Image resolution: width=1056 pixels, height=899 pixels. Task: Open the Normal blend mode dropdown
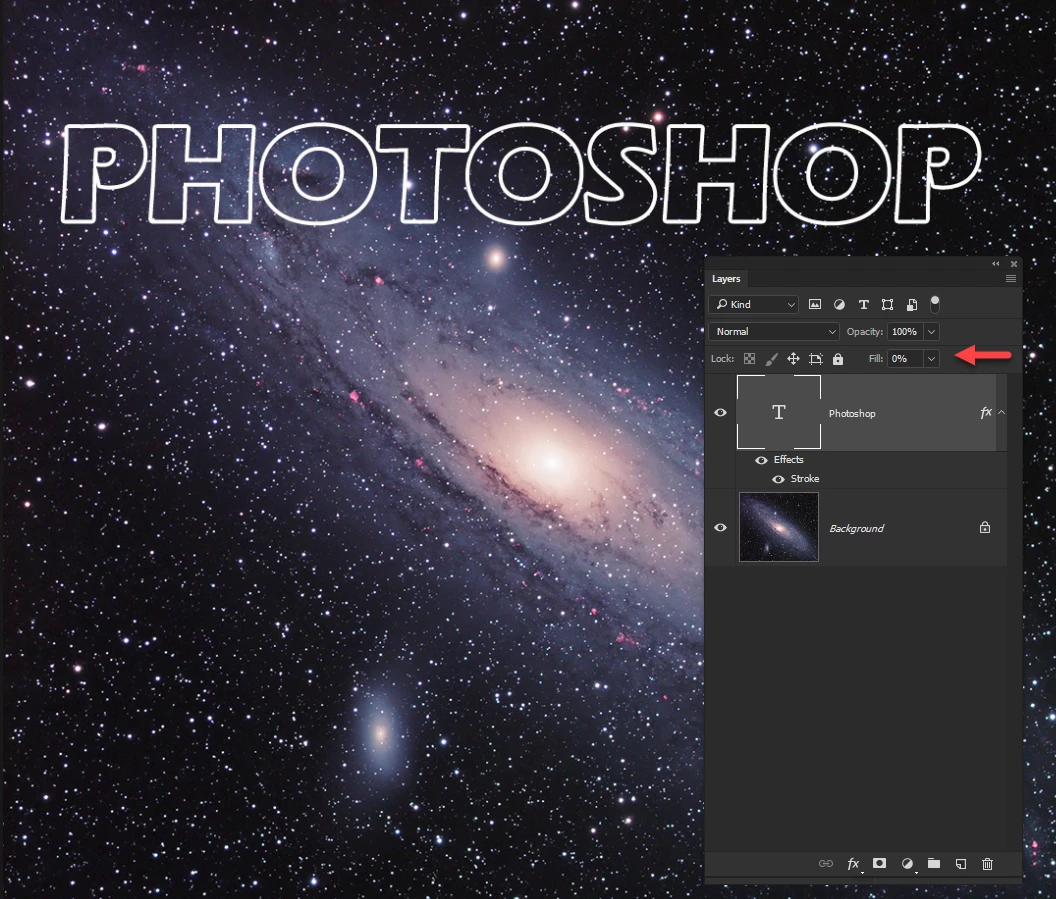tap(774, 331)
